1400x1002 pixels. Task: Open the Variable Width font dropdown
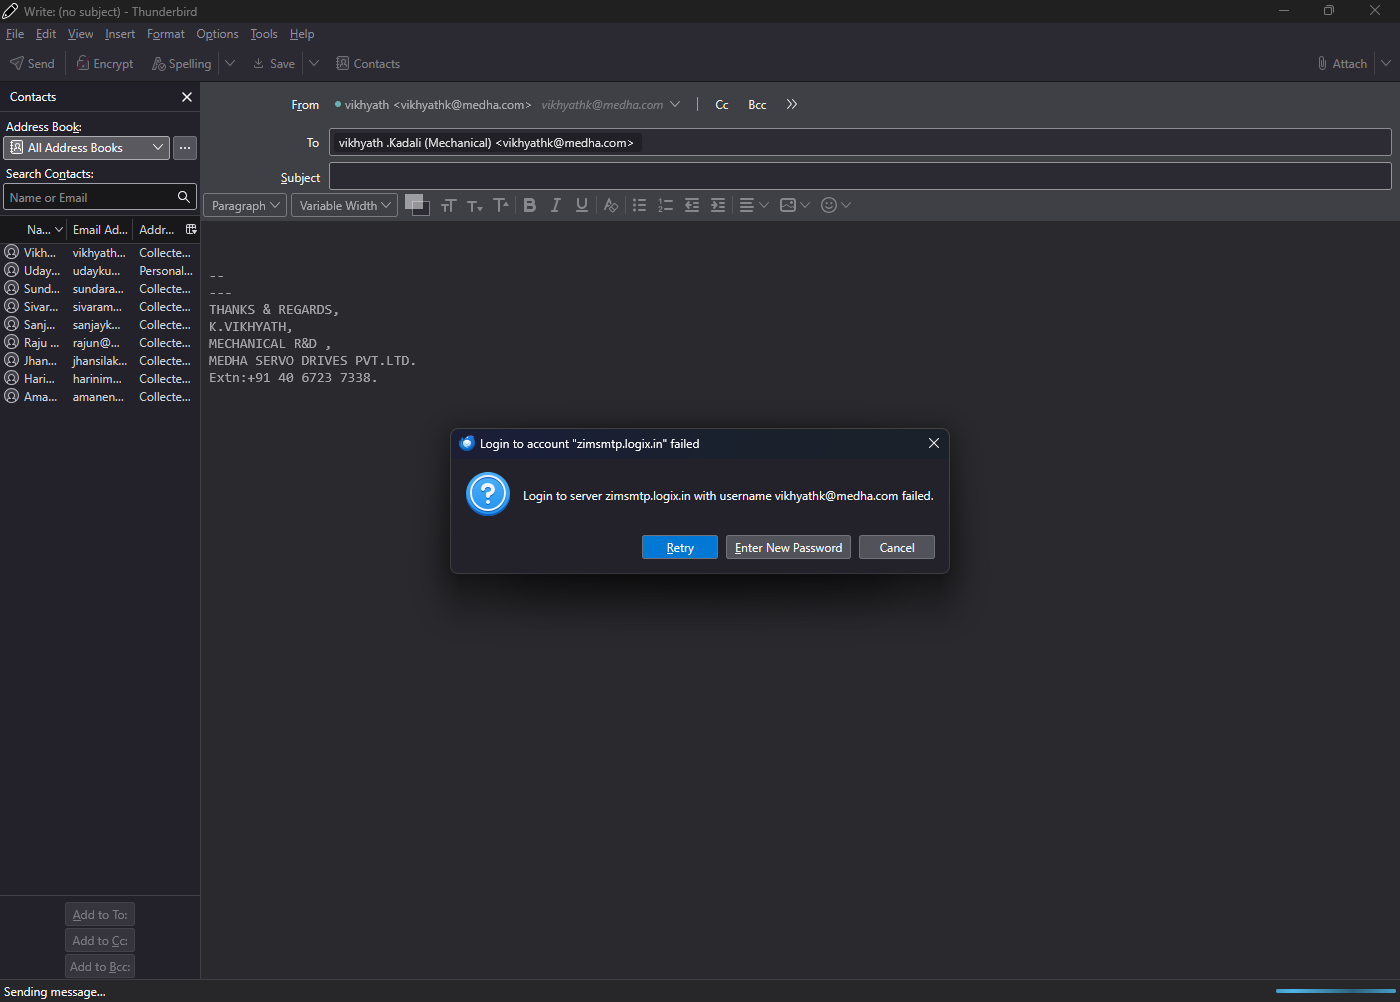tap(344, 205)
